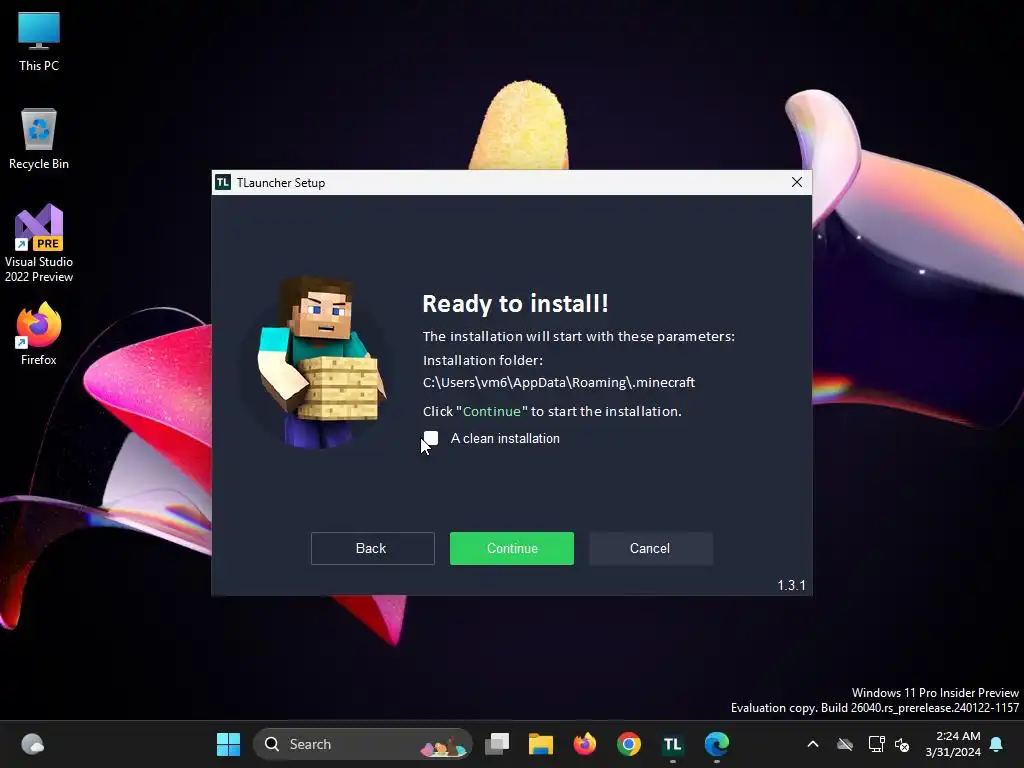Click the 'Ready to install!' heading
Screen dimensions: 1024x768
515,304
